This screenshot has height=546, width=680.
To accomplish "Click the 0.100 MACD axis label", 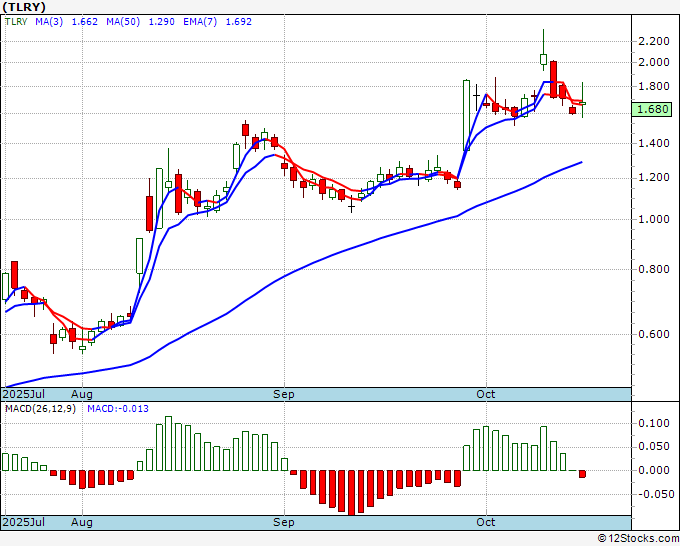I will pos(654,423).
